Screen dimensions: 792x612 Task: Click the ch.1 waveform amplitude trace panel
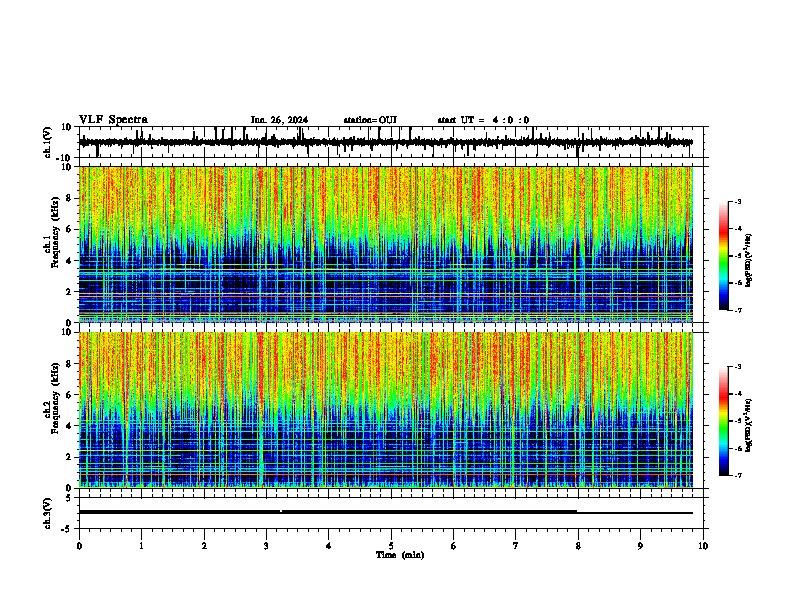click(x=393, y=142)
